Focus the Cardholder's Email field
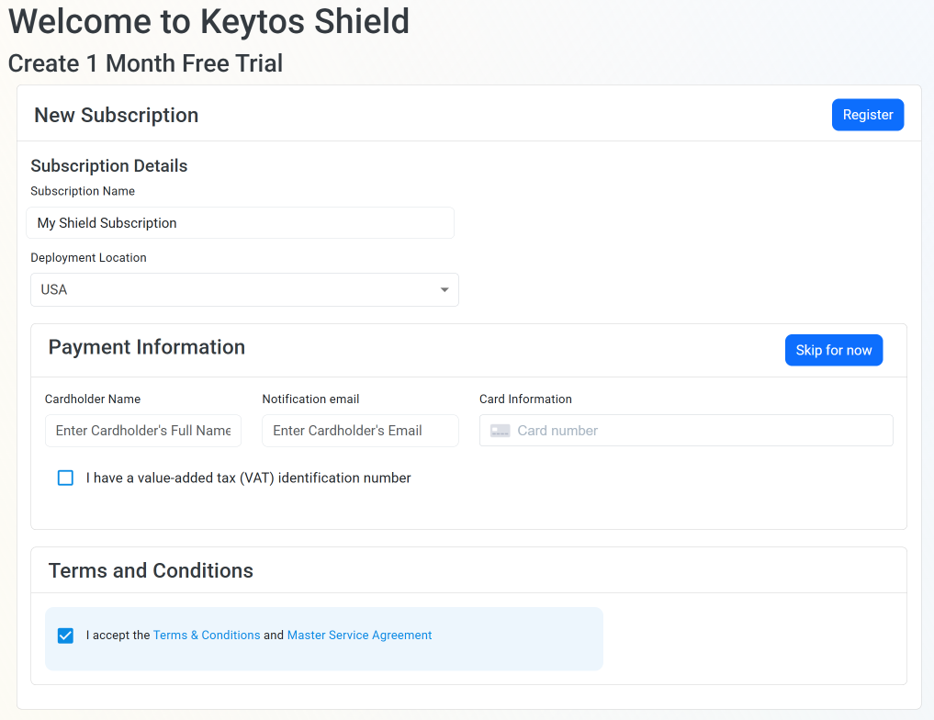The height and width of the screenshot is (720, 934). (x=360, y=431)
